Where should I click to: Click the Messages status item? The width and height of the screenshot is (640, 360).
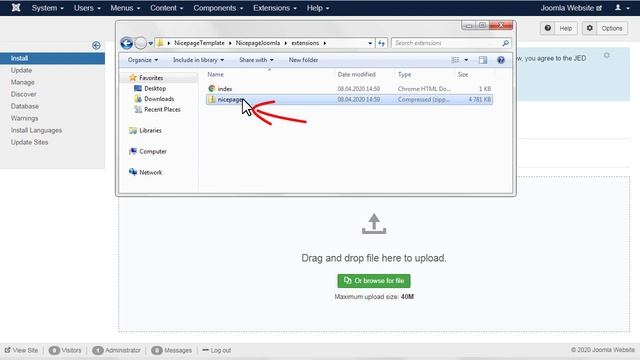171,350
